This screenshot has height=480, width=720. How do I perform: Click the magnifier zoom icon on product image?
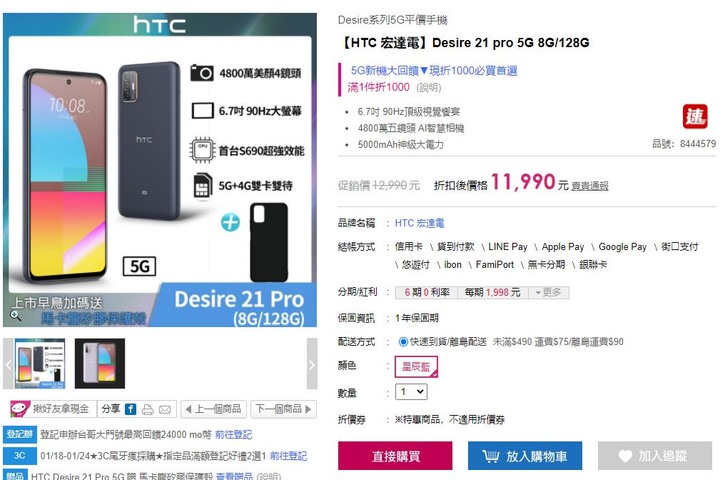(x=16, y=315)
